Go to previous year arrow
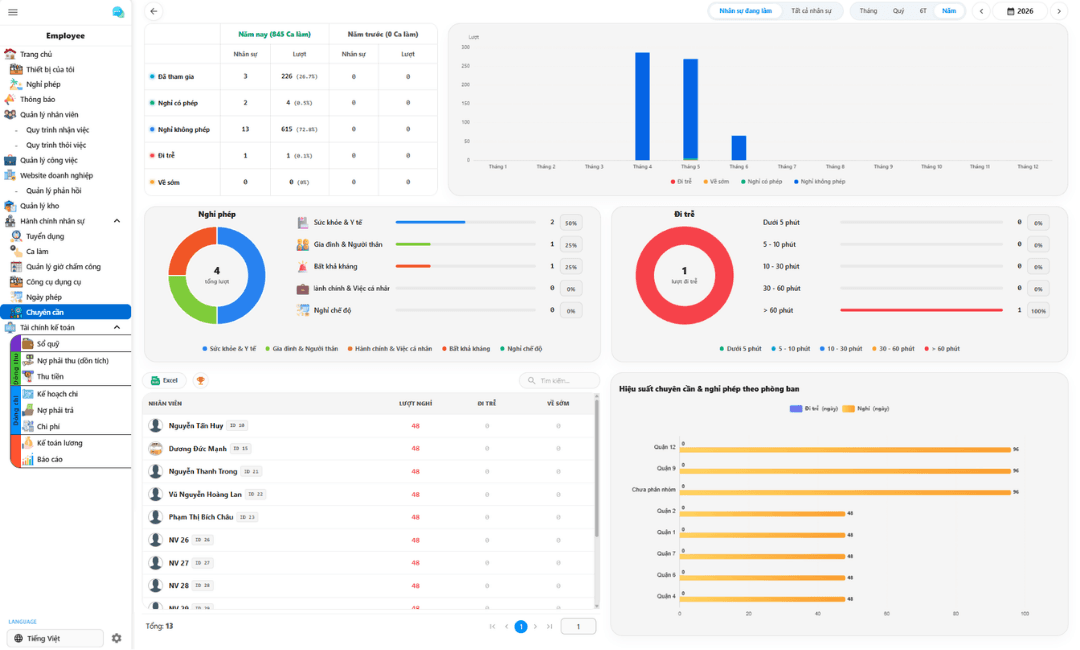The image size is (1080, 650). [982, 11]
